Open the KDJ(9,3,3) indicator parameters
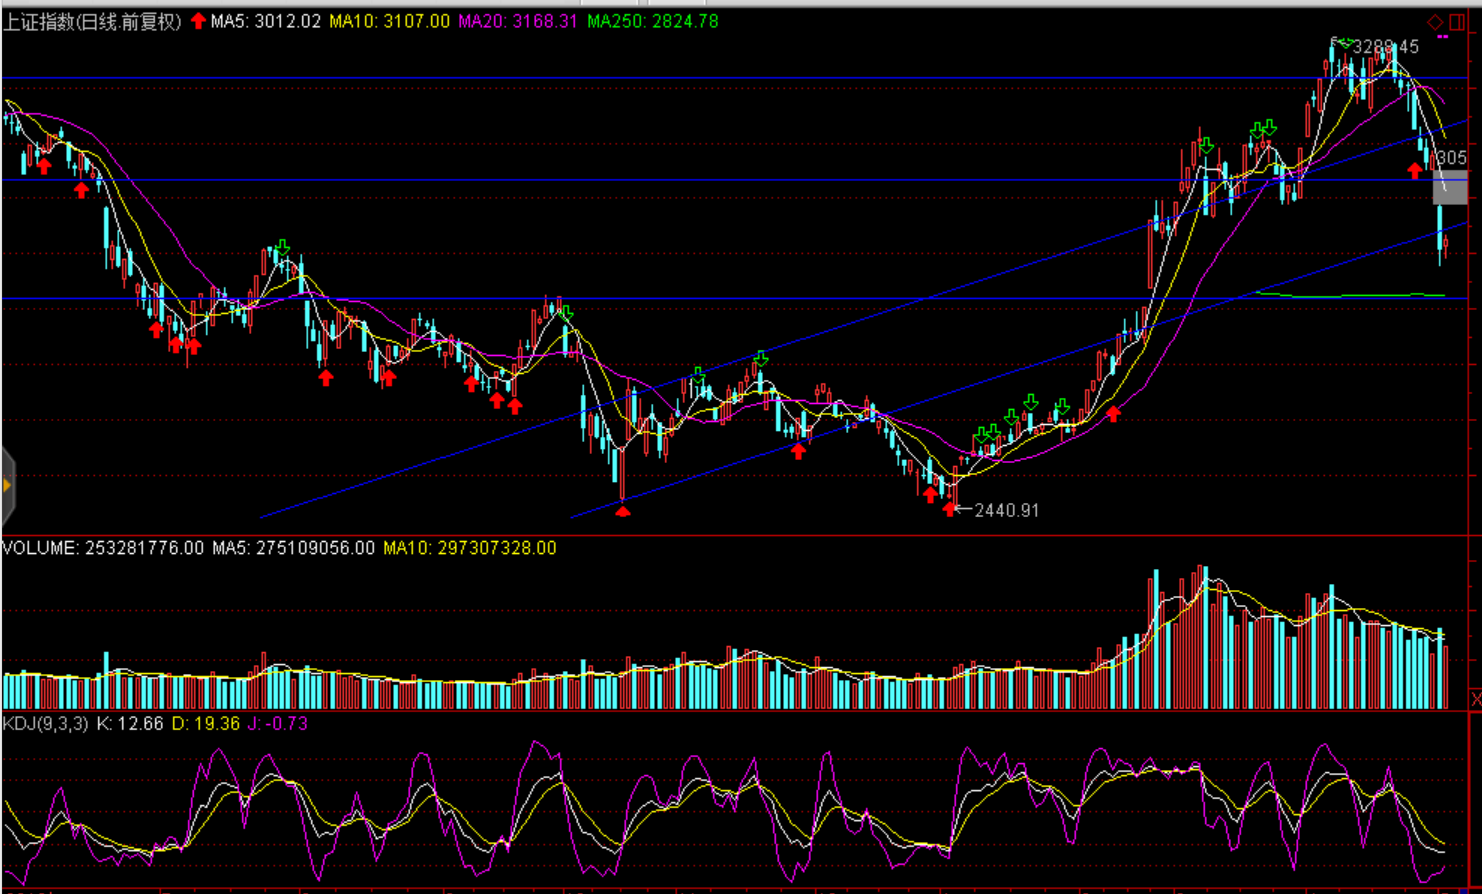Image resolution: width=1482 pixels, height=894 pixels. tap(46, 723)
